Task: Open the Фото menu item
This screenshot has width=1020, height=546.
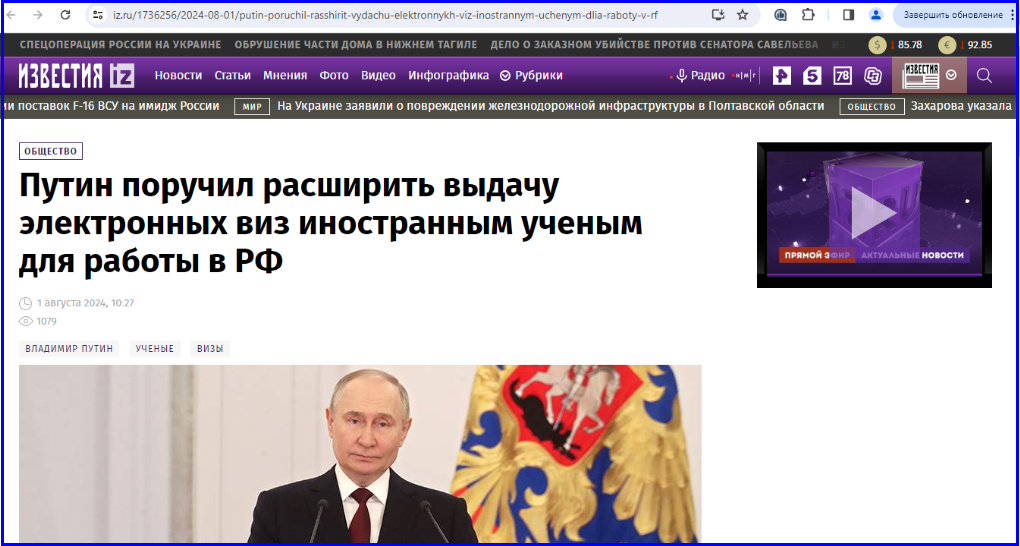Action: [334, 75]
